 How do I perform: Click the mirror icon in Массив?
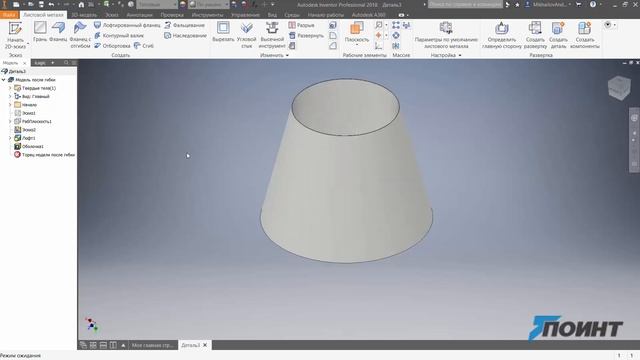point(396,46)
